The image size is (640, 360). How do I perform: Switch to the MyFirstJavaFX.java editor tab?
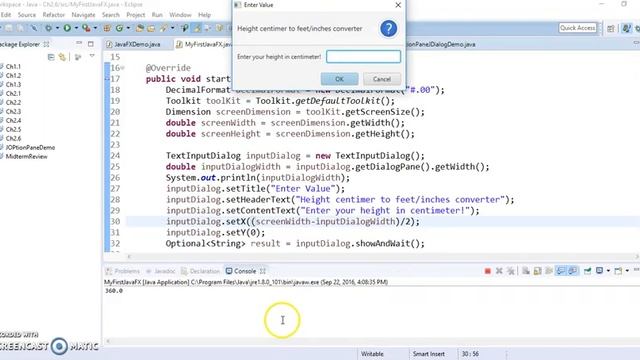pyautogui.click(x=204, y=44)
